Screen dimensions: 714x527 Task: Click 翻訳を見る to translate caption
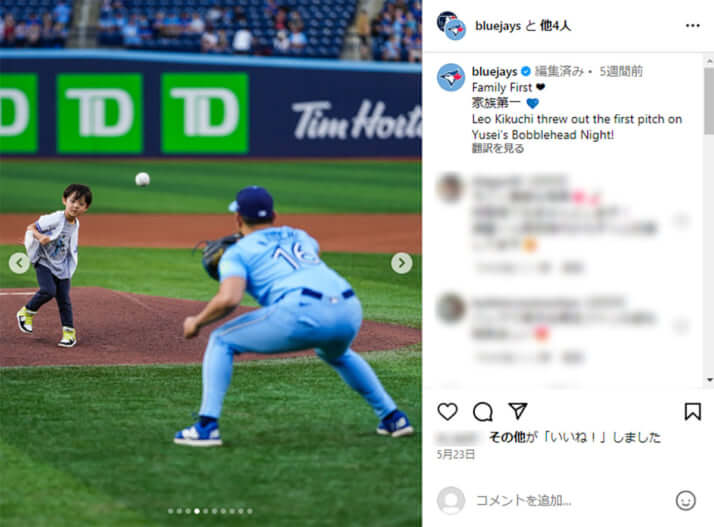pos(498,148)
